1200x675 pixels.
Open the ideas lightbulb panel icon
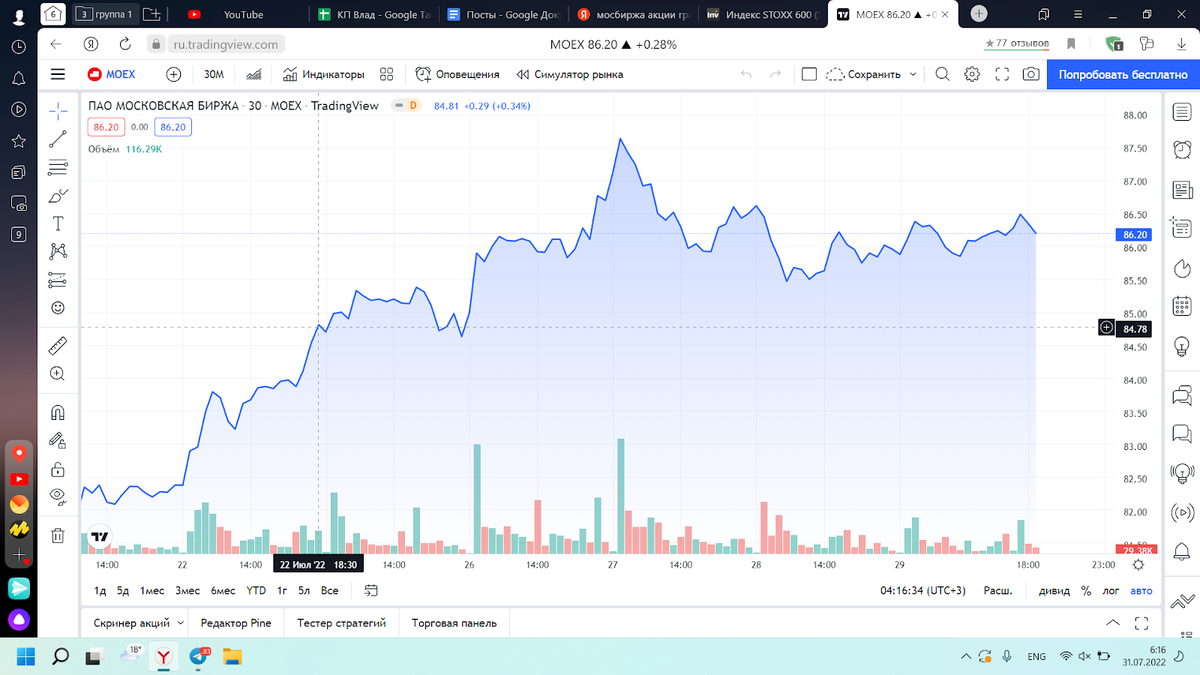pos(1183,347)
